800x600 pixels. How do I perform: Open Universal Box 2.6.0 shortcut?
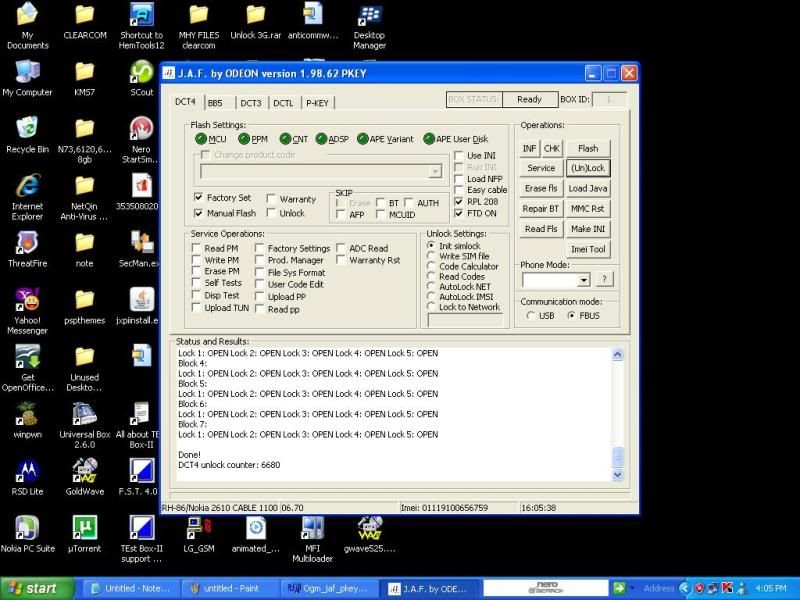(x=85, y=426)
